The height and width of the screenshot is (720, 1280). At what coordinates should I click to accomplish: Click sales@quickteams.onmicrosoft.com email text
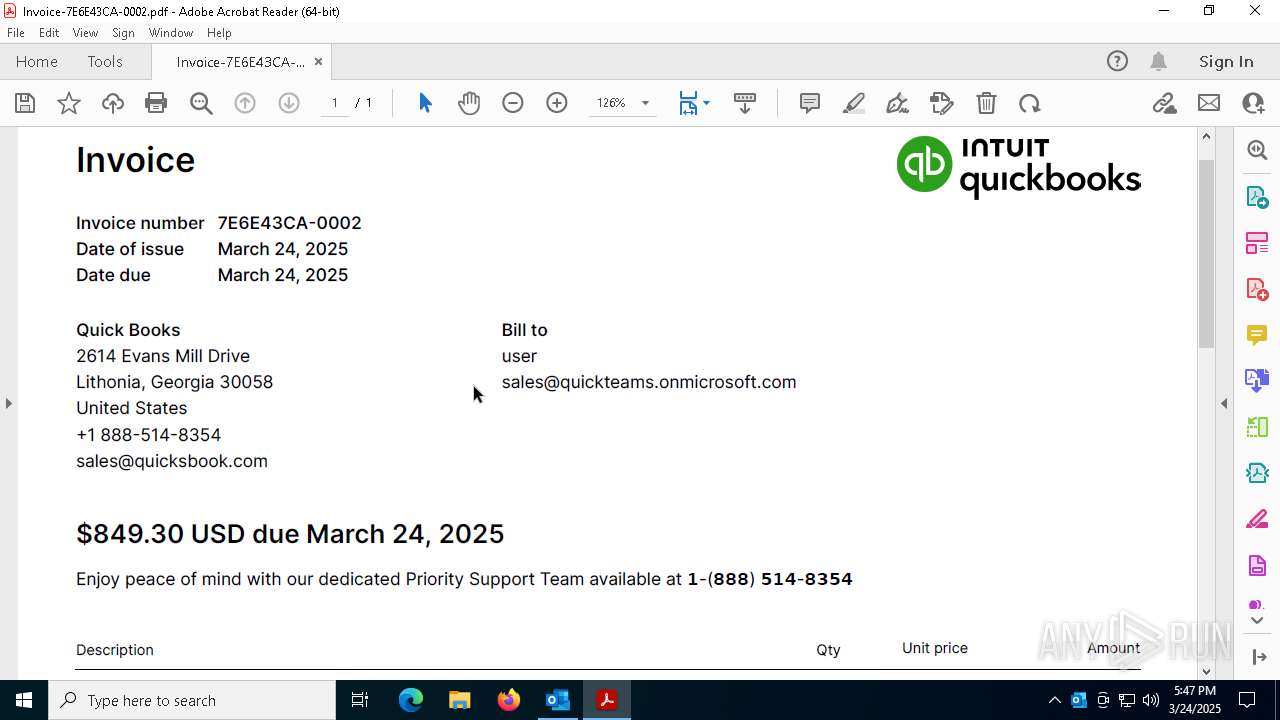pyautogui.click(x=649, y=382)
